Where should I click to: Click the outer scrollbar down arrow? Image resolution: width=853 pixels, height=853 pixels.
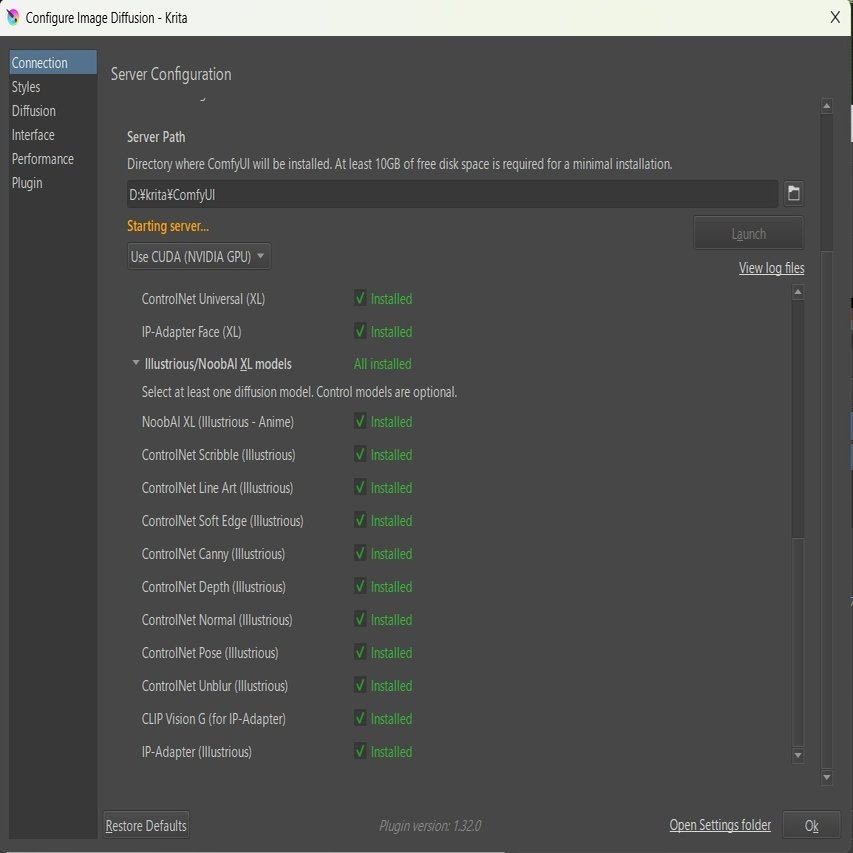tap(826, 777)
